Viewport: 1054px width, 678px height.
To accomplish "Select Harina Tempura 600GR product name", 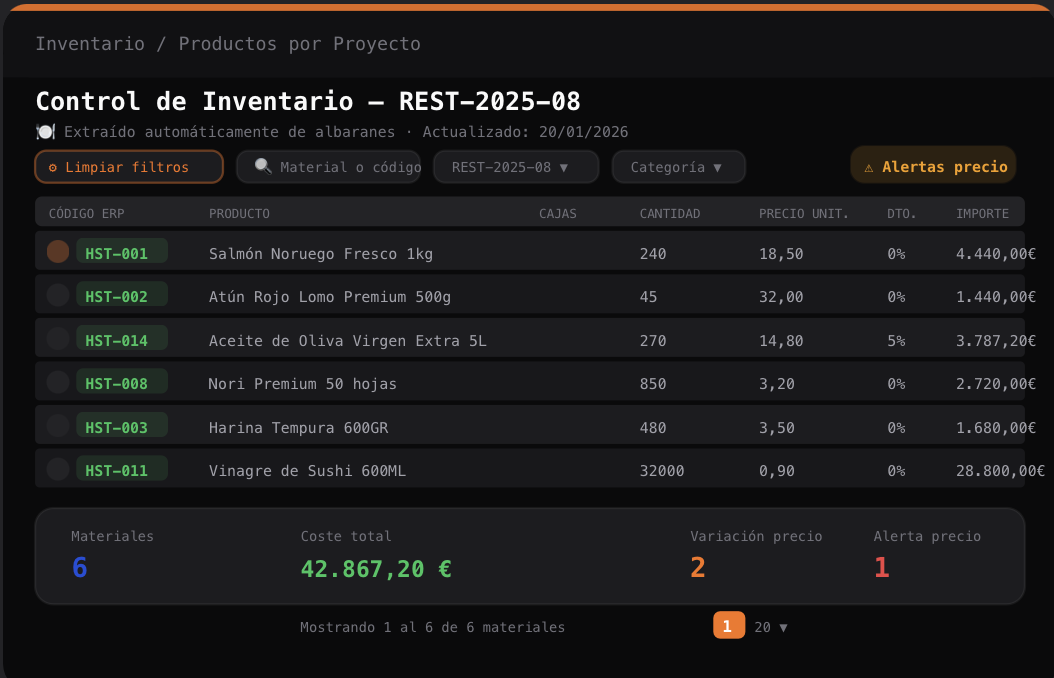I will click(298, 428).
